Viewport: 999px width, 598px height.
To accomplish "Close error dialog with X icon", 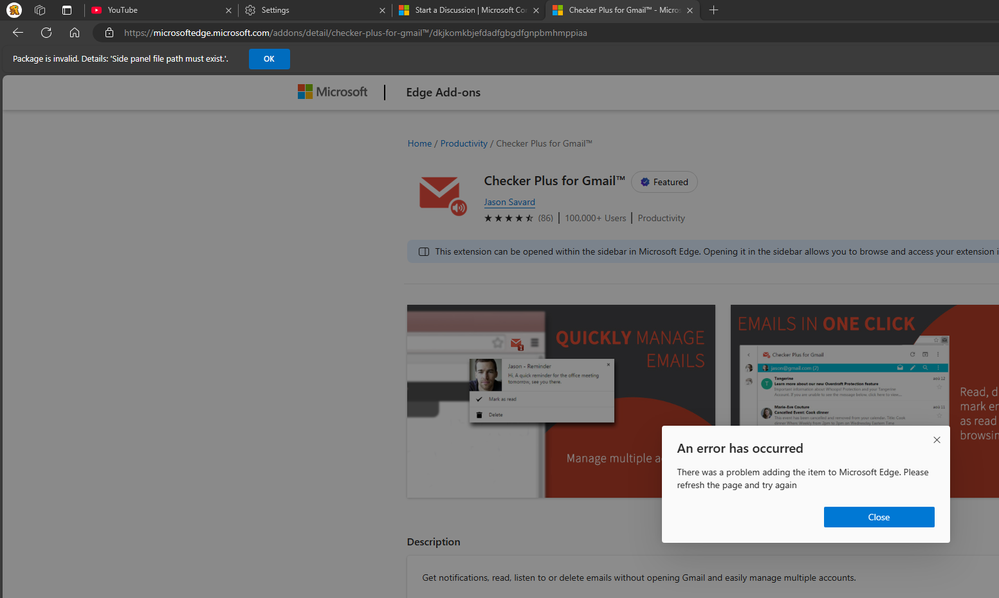I will [937, 440].
